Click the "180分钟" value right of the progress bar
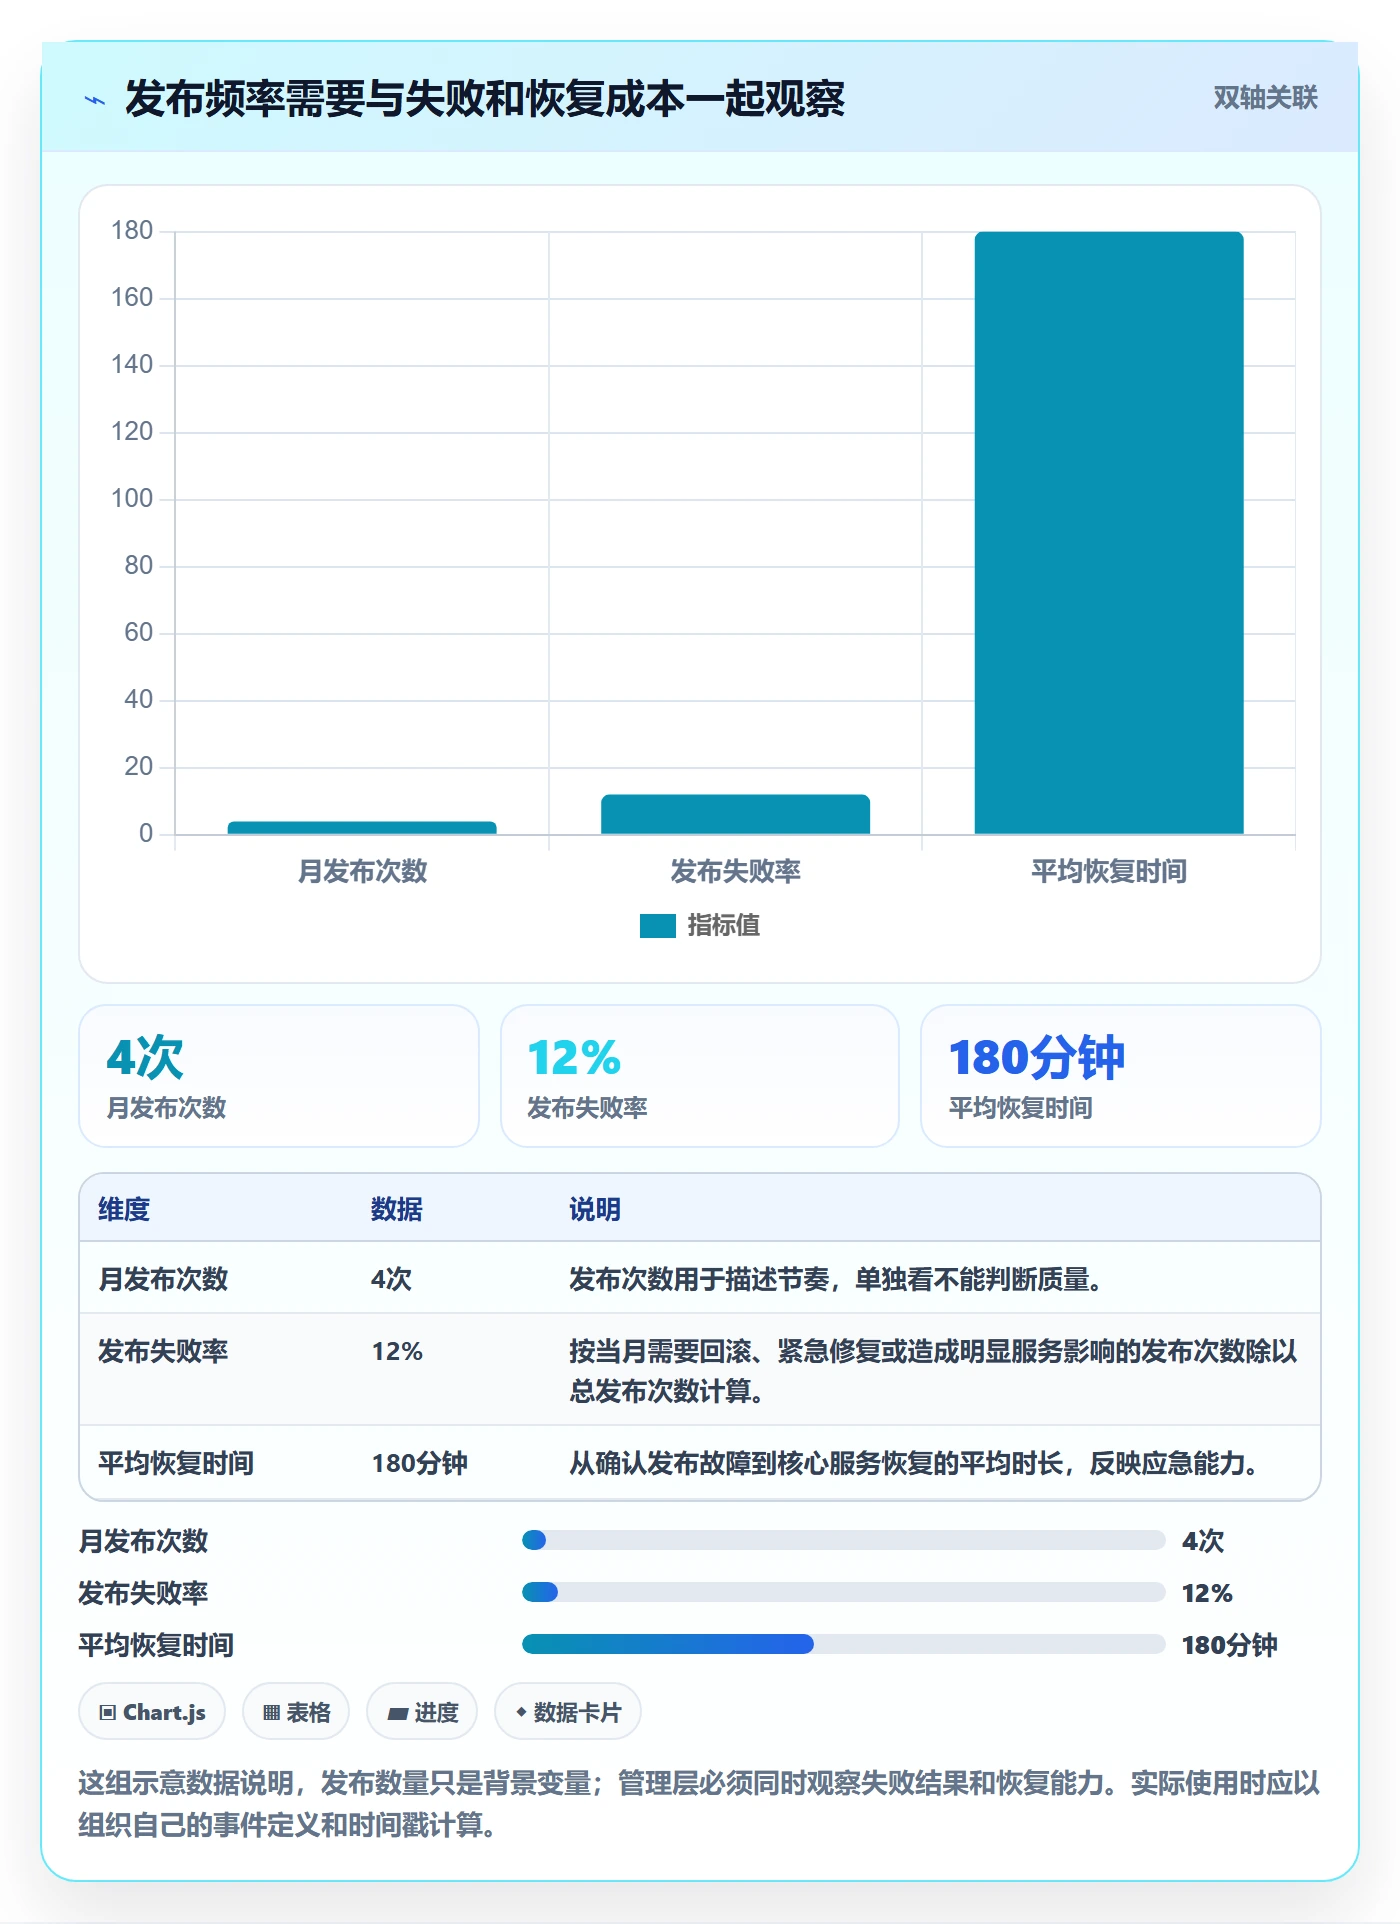Screen dimensions: 1400x1924 (x=1230, y=1645)
